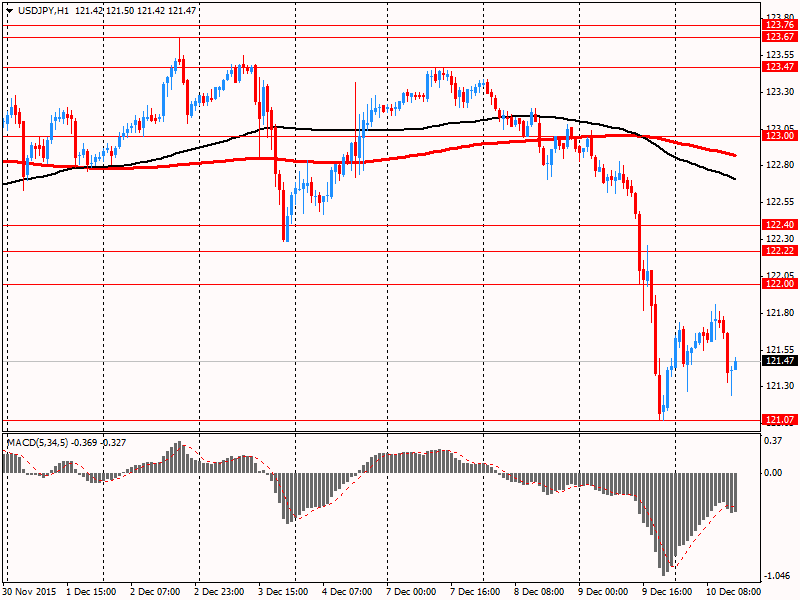800x600 pixels.
Task: Select the current price 121.47 black tag
Action: click(x=779, y=361)
